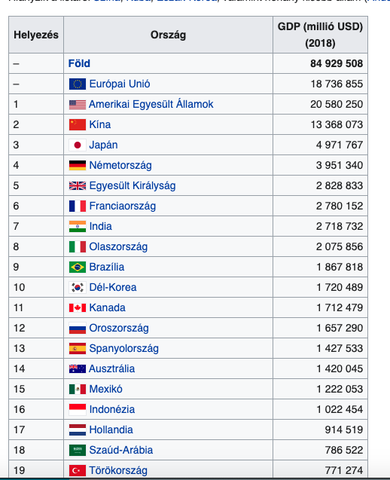Select the GDP value 4 971 767
This screenshot has height=480, width=390.
[339, 145]
